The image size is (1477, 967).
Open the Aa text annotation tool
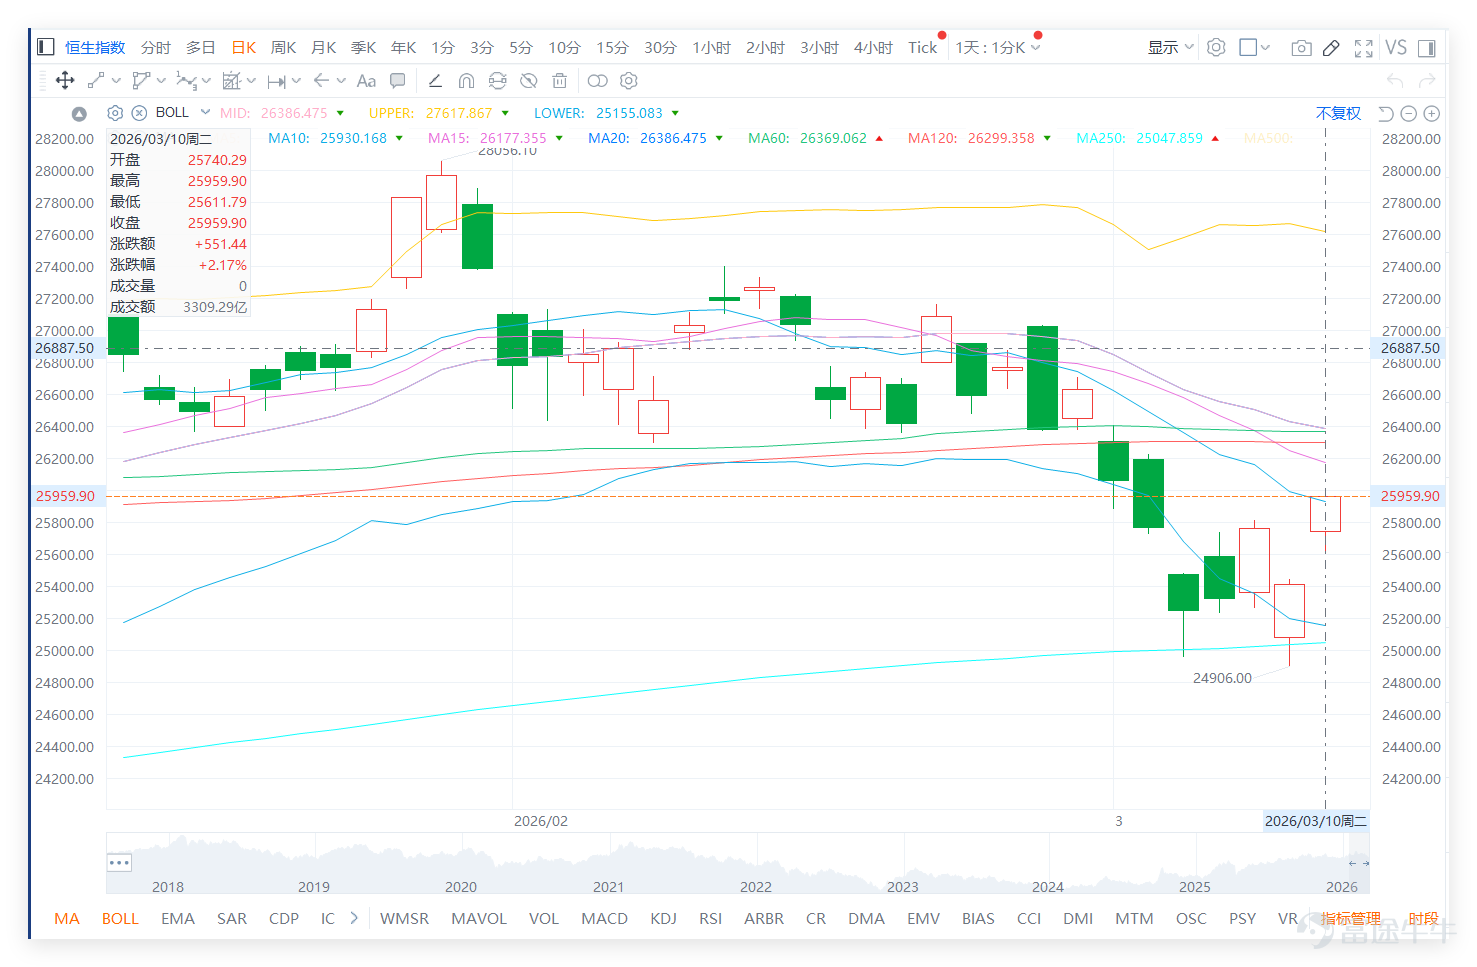pyautogui.click(x=366, y=81)
